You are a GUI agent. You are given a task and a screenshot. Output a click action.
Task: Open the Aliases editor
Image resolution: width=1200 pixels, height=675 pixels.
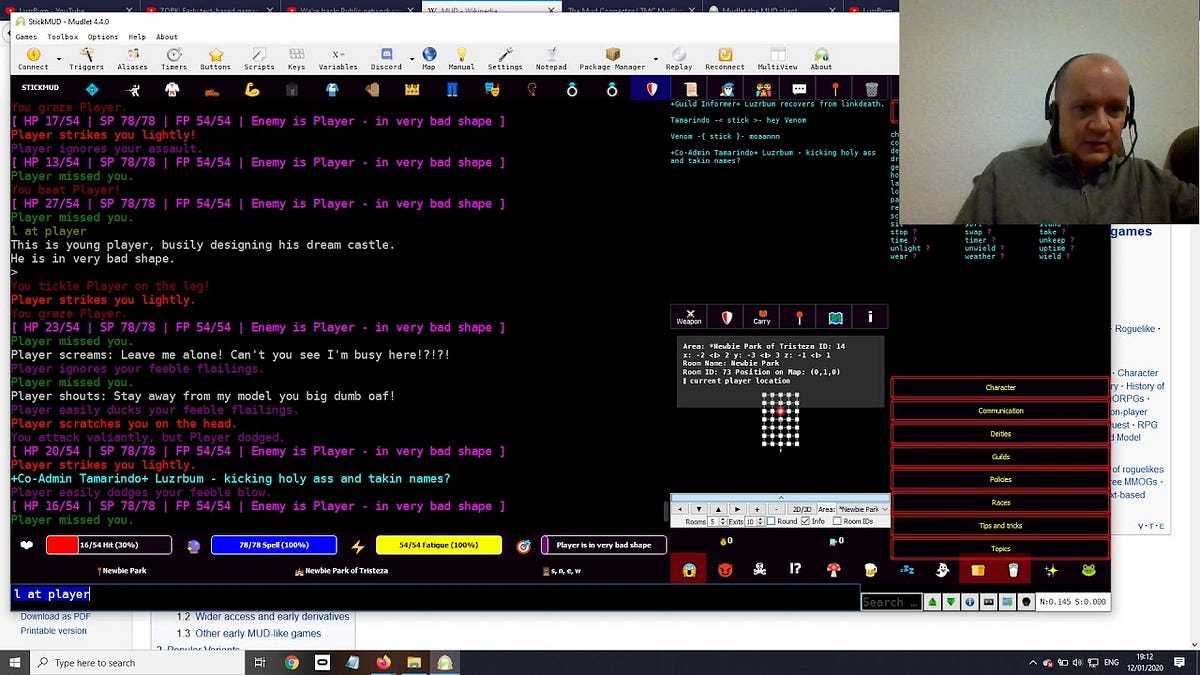click(x=132, y=59)
